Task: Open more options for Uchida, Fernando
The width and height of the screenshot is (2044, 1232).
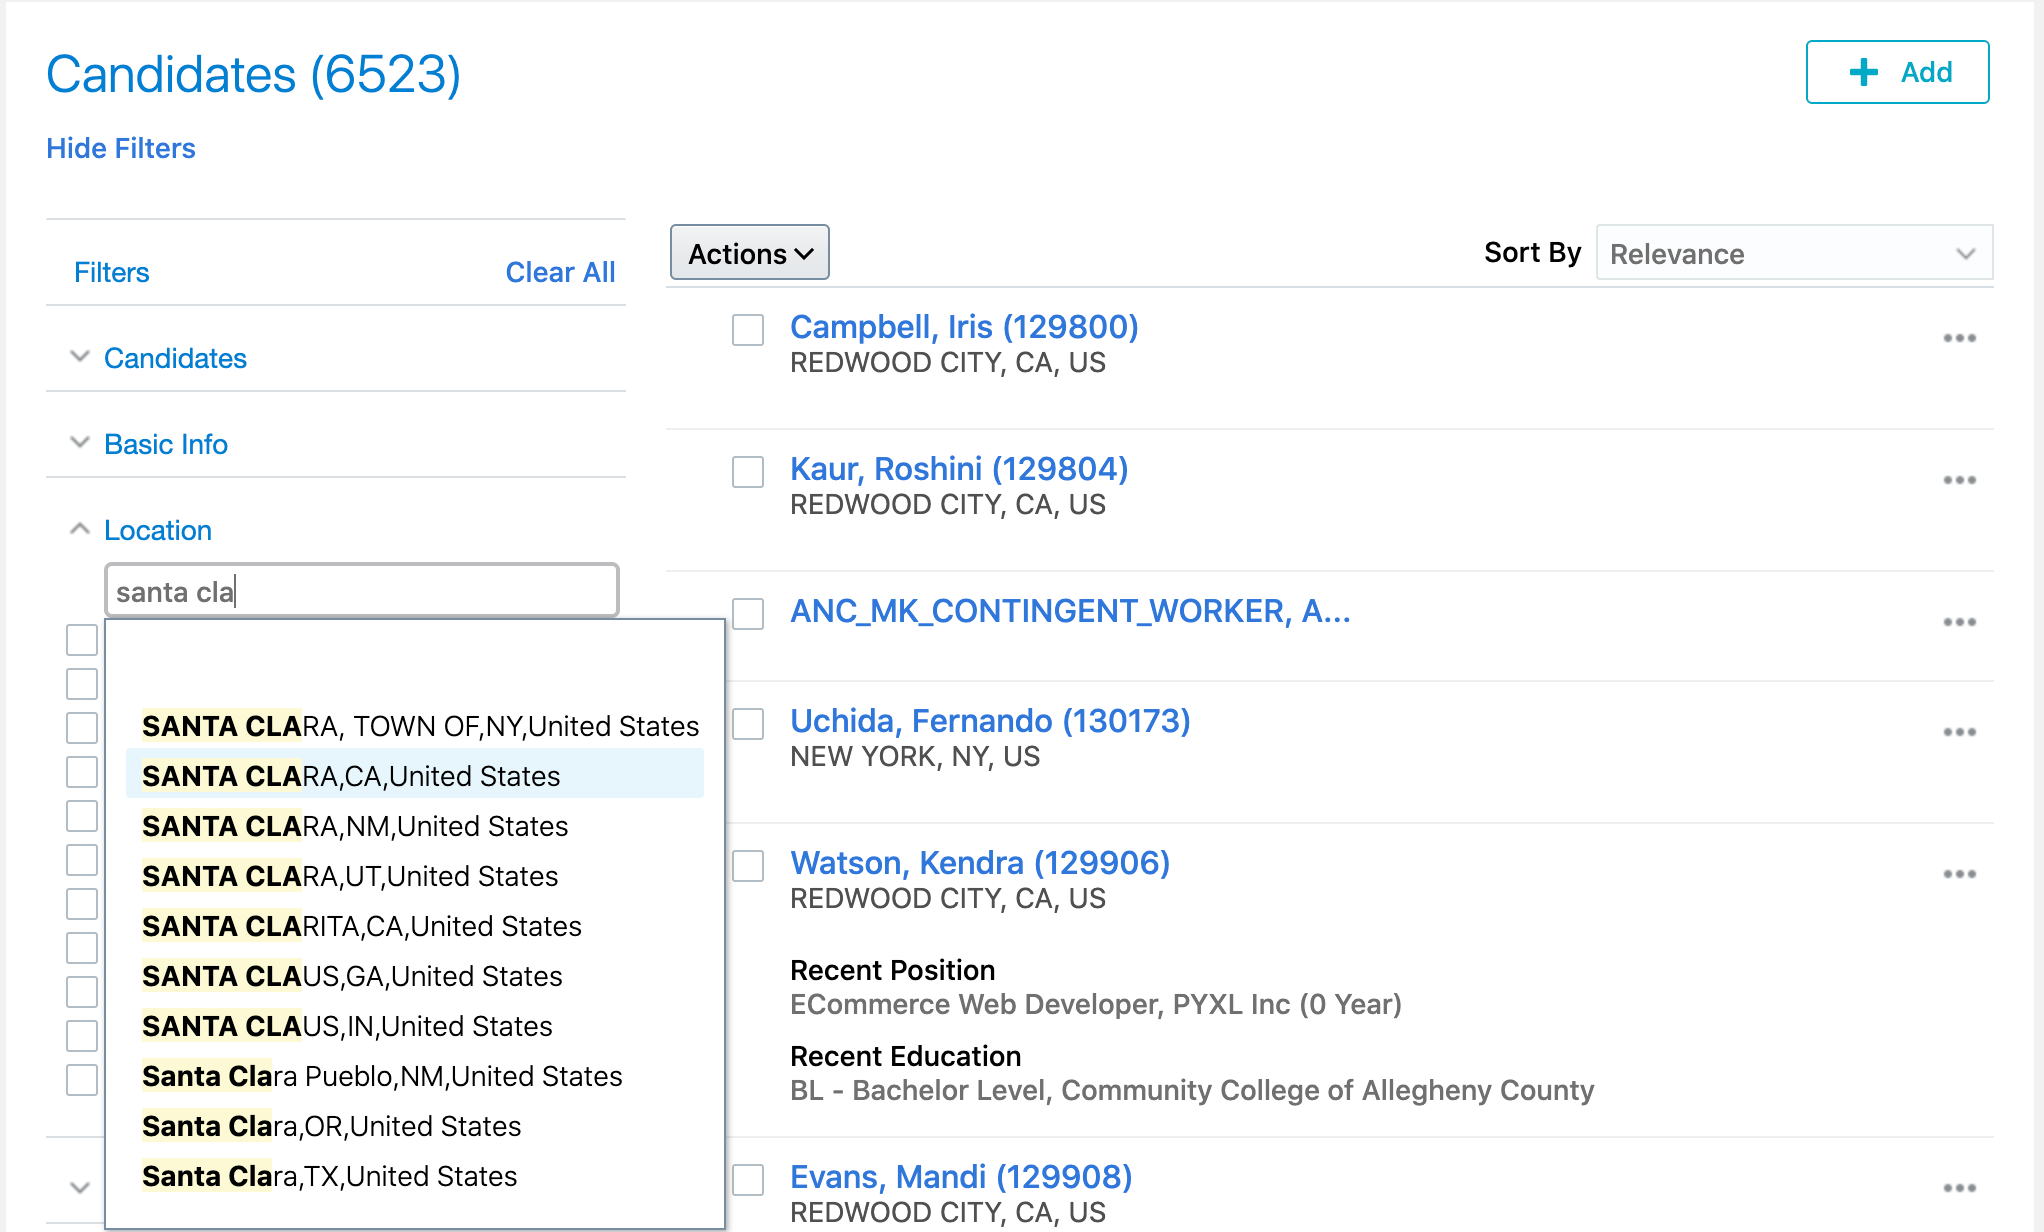Action: coord(1959,732)
